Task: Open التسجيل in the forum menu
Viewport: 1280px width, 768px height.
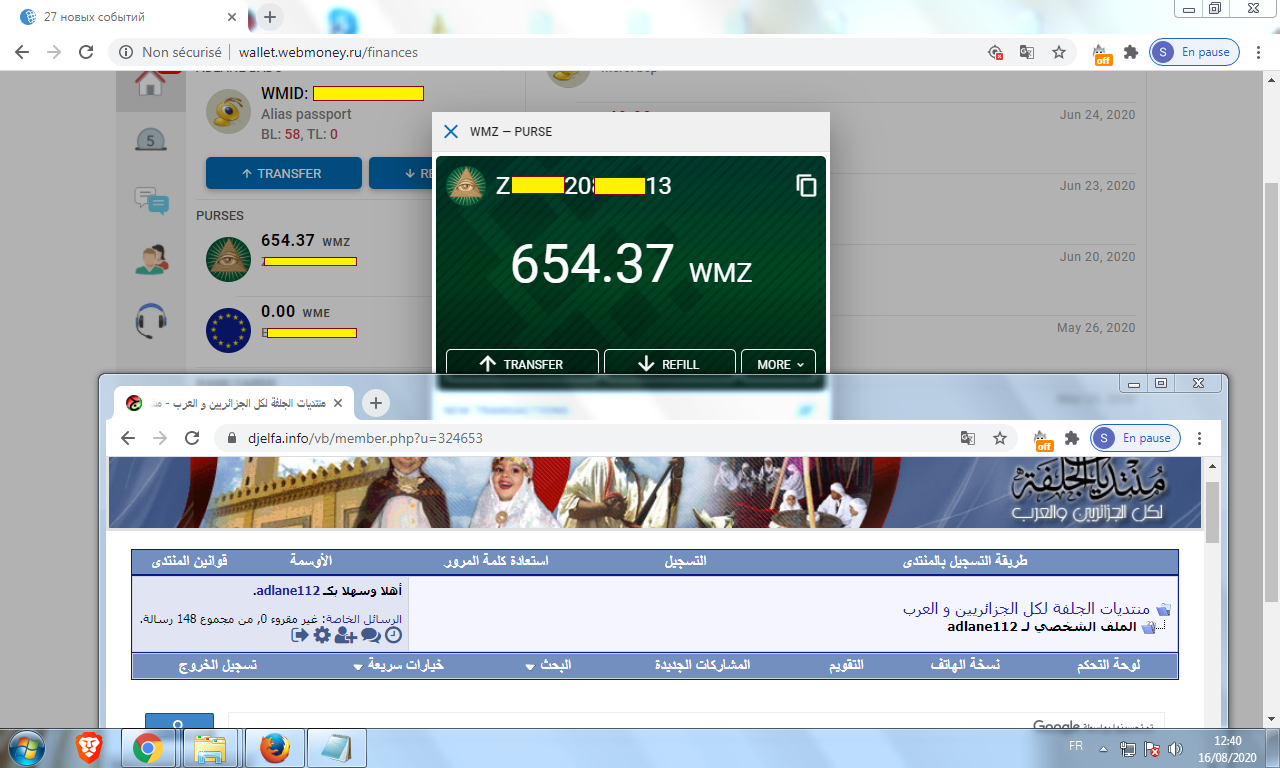Action: tap(686, 561)
